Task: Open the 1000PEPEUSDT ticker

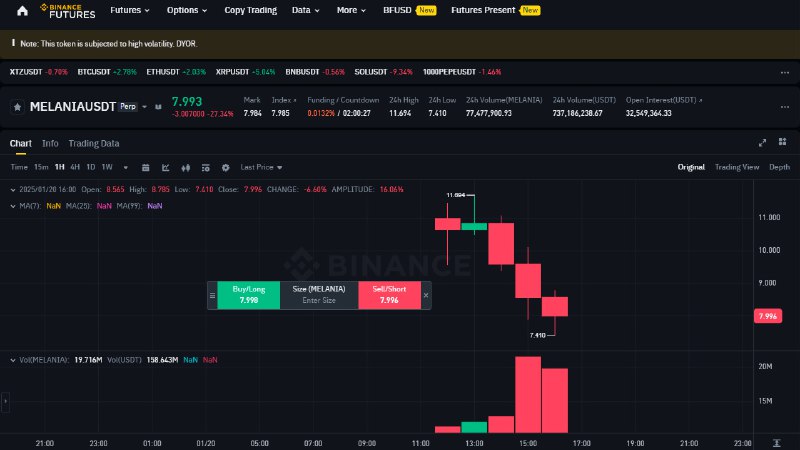Action: click(x=462, y=72)
